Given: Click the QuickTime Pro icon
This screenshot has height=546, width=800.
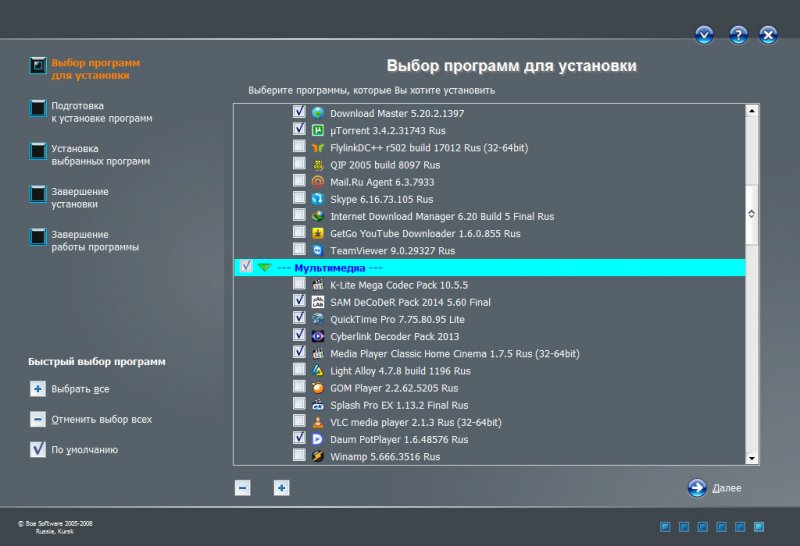Looking at the screenshot, I should (x=317, y=319).
